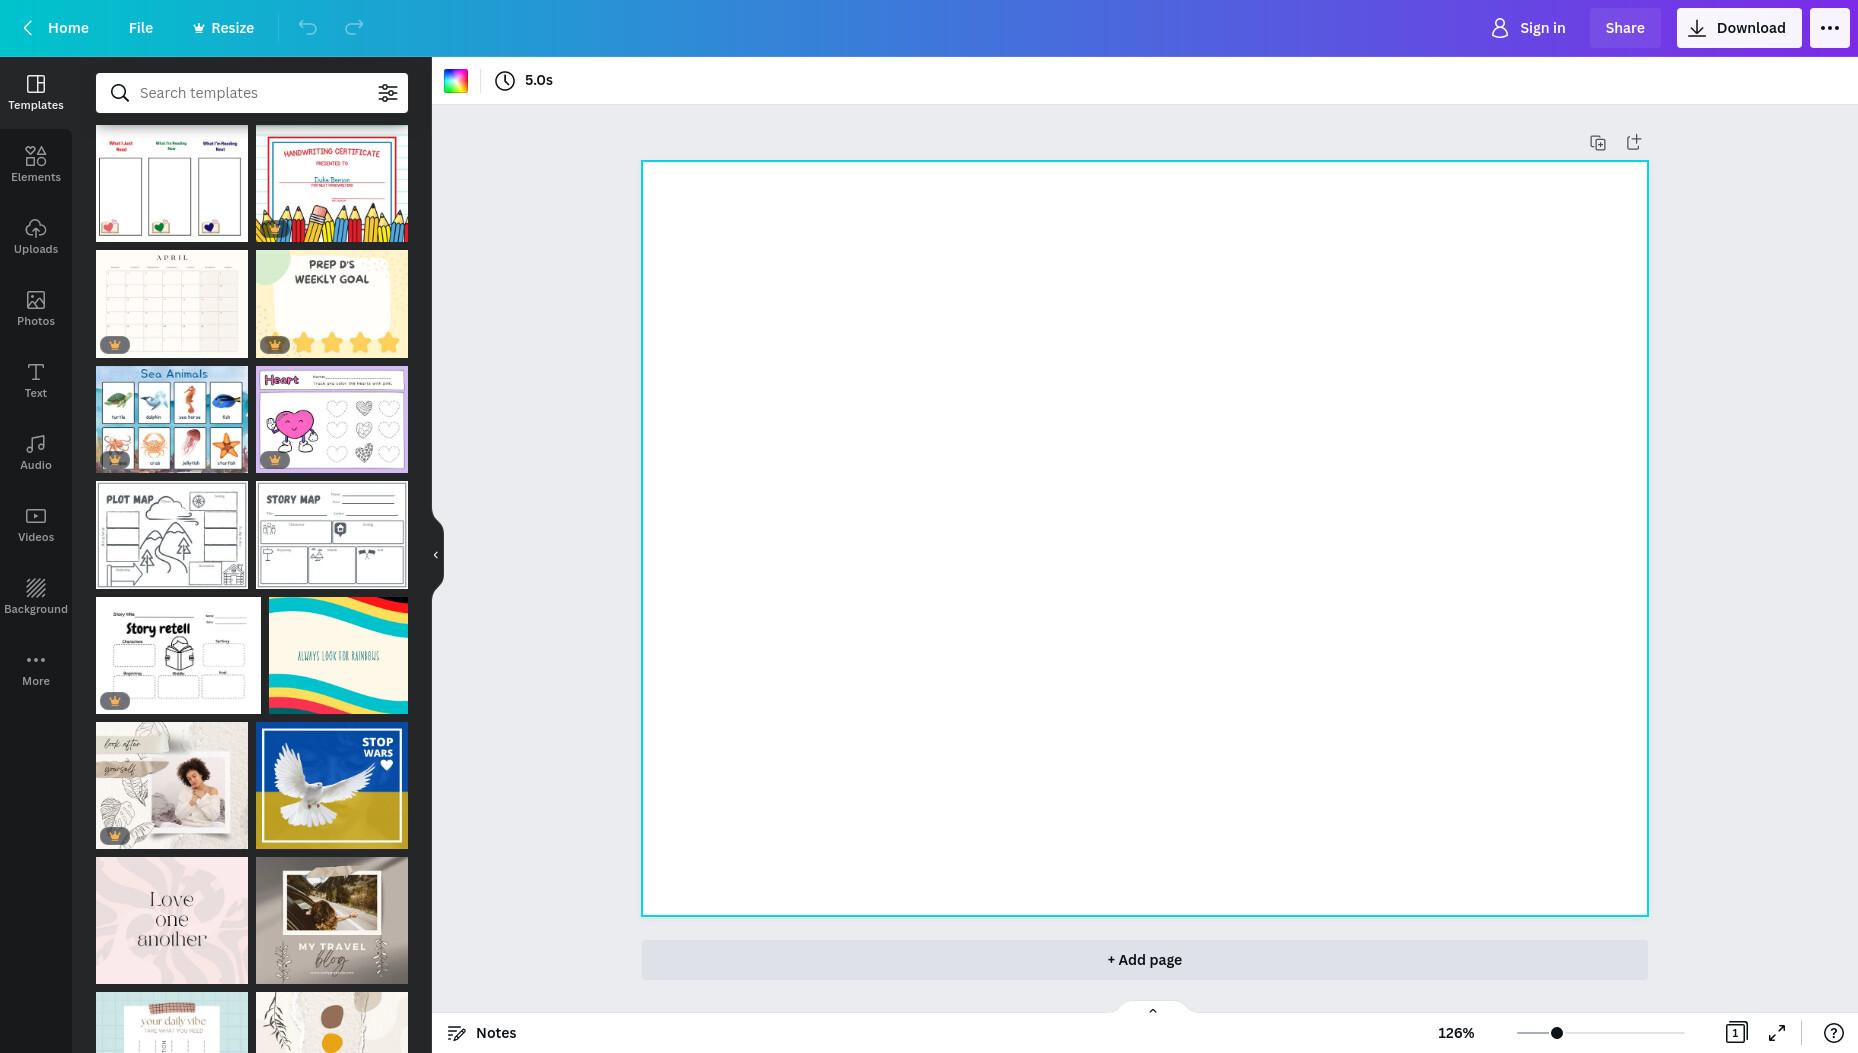
Task: Edit the 5.0s page timing
Action: coord(524,81)
